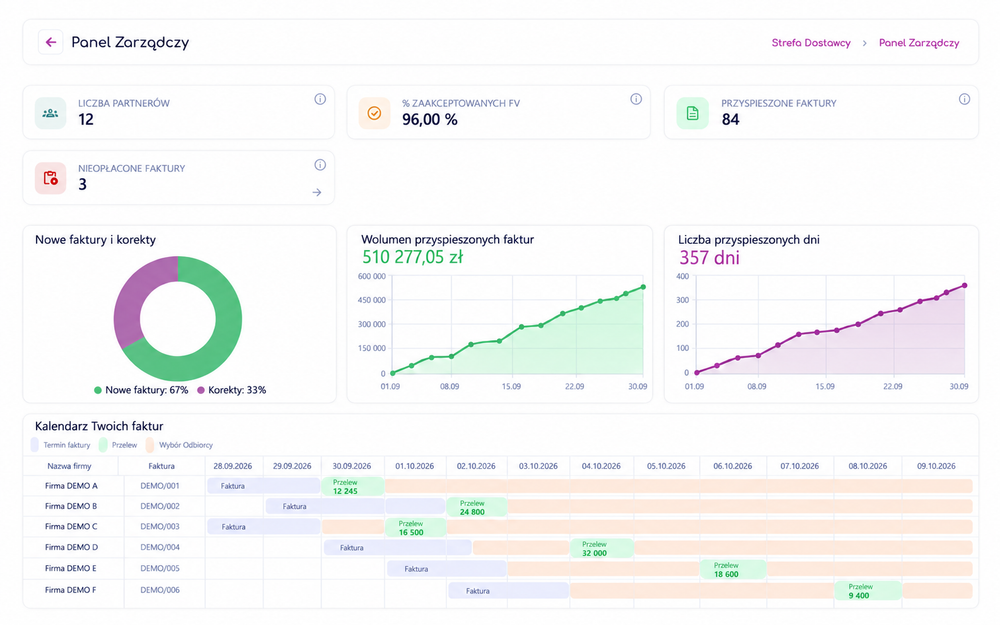Click the partners group icon
Screen dimensions: 1000x625
pos(50,113)
